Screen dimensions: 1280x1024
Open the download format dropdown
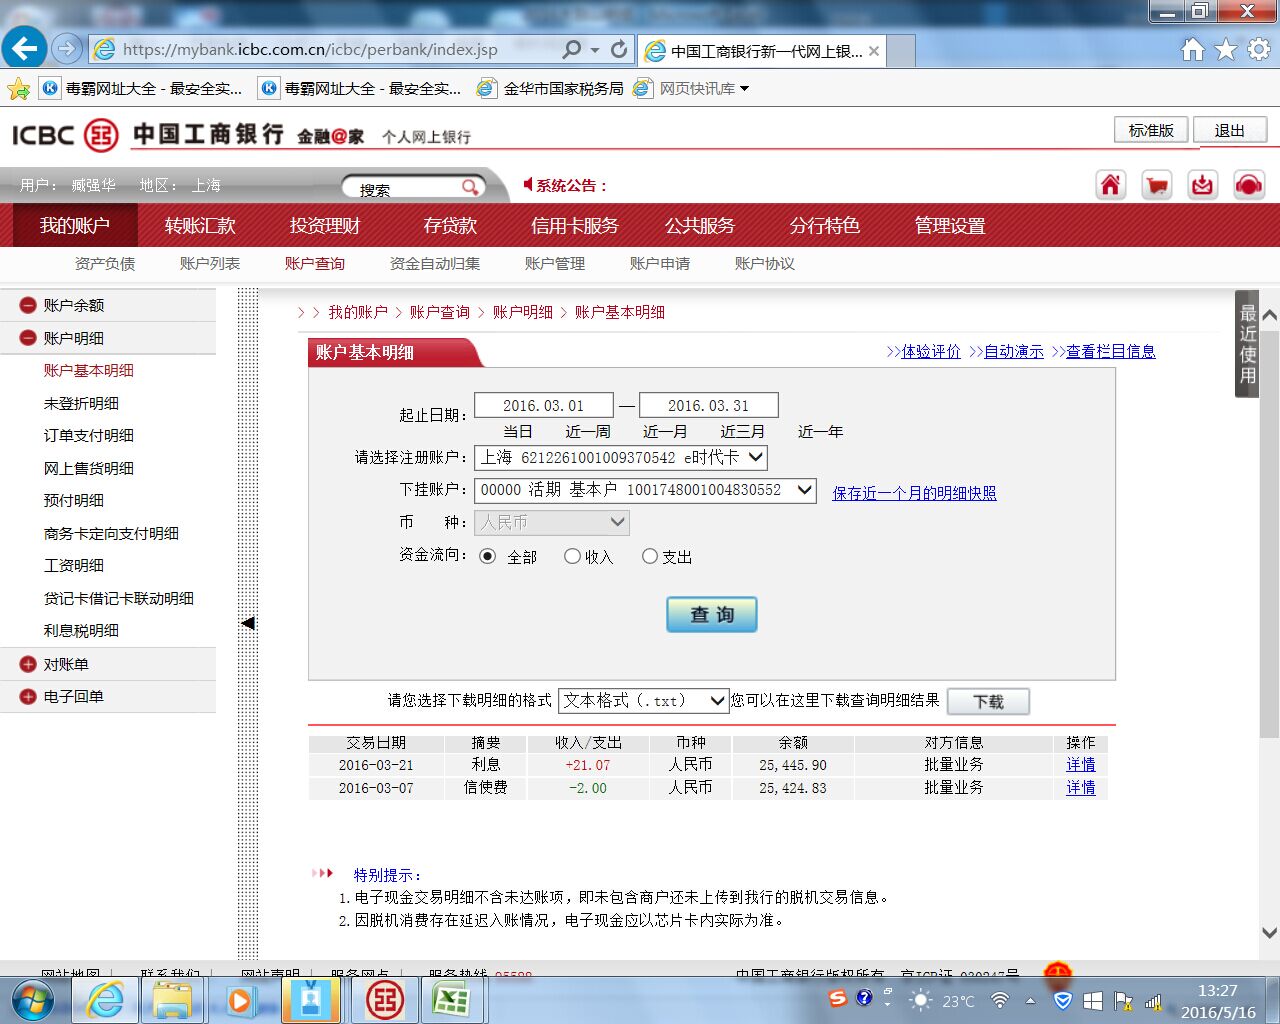click(x=643, y=701)
